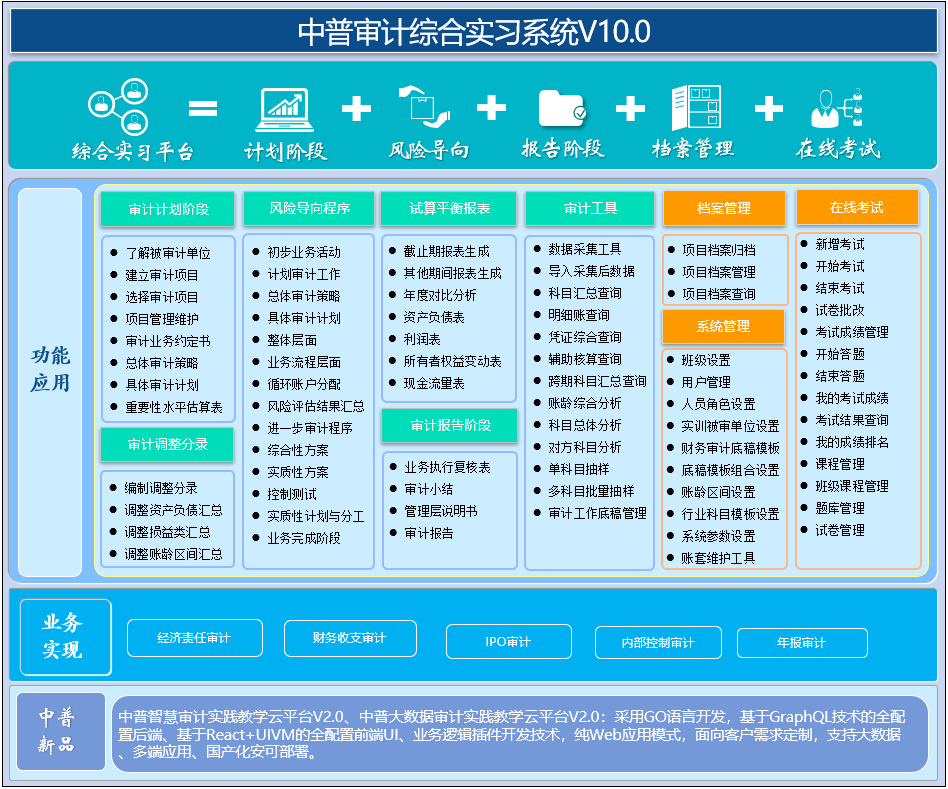Click 系统参数设置
The width and height of the screenshot is (948, 789).
tap(718, 536)
